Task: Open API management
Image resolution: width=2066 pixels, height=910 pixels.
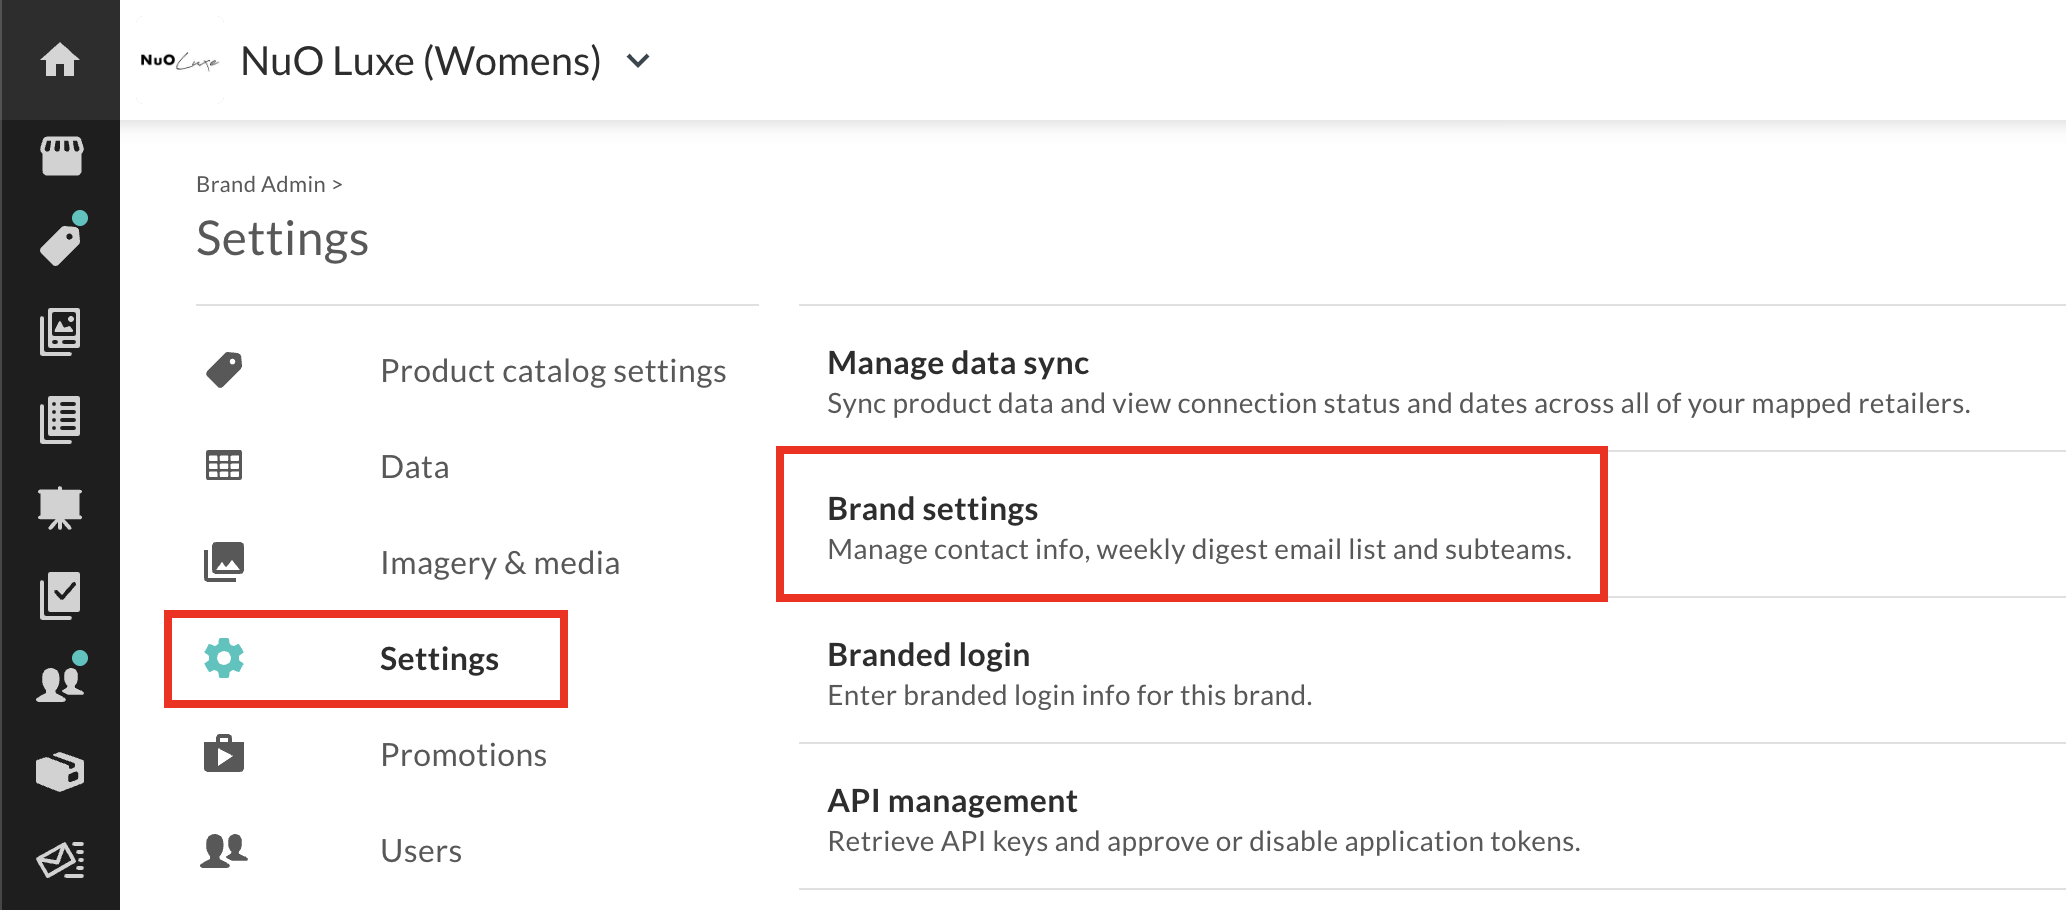Action: click(952, 800)
